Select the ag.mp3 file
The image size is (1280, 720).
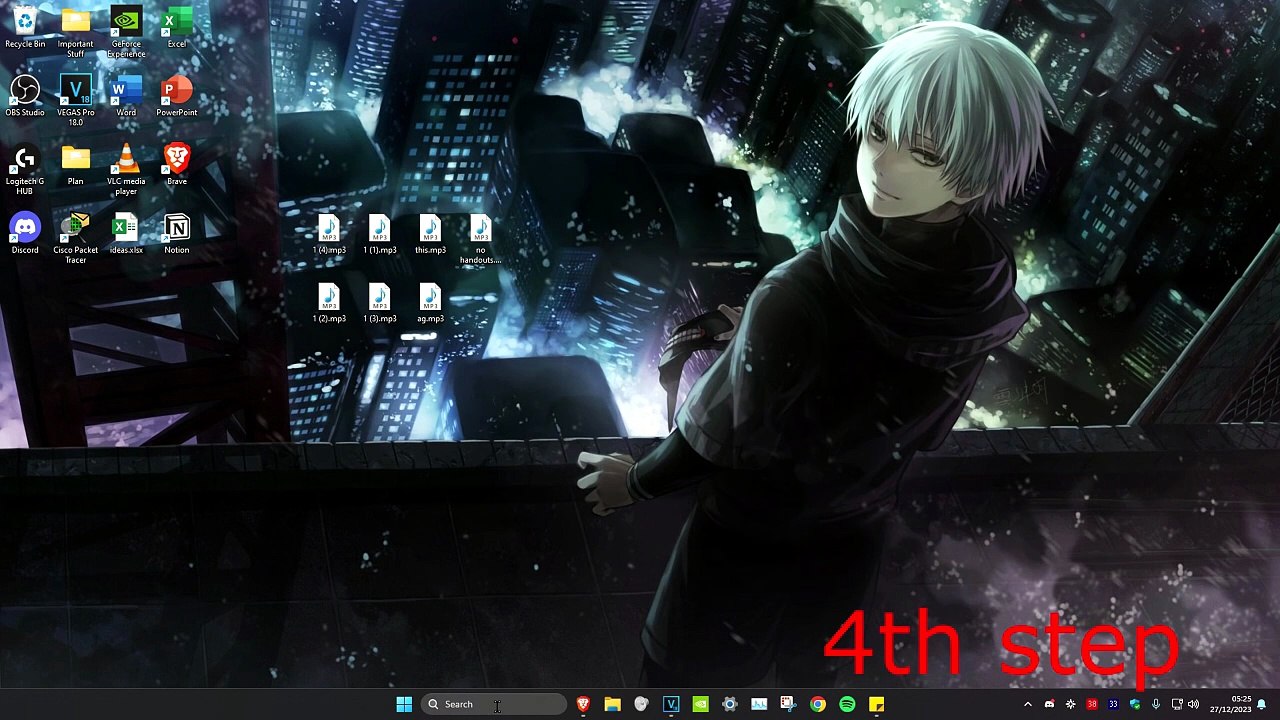pyautogui.click(x=430, y=303)
